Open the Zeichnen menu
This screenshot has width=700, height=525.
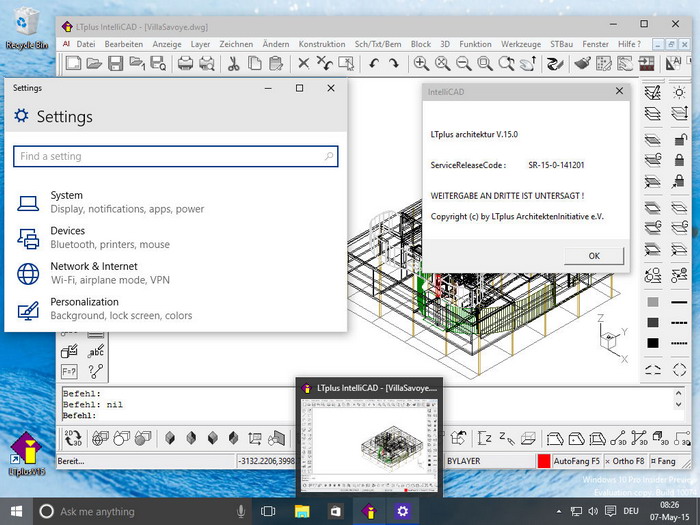[236, 44]
